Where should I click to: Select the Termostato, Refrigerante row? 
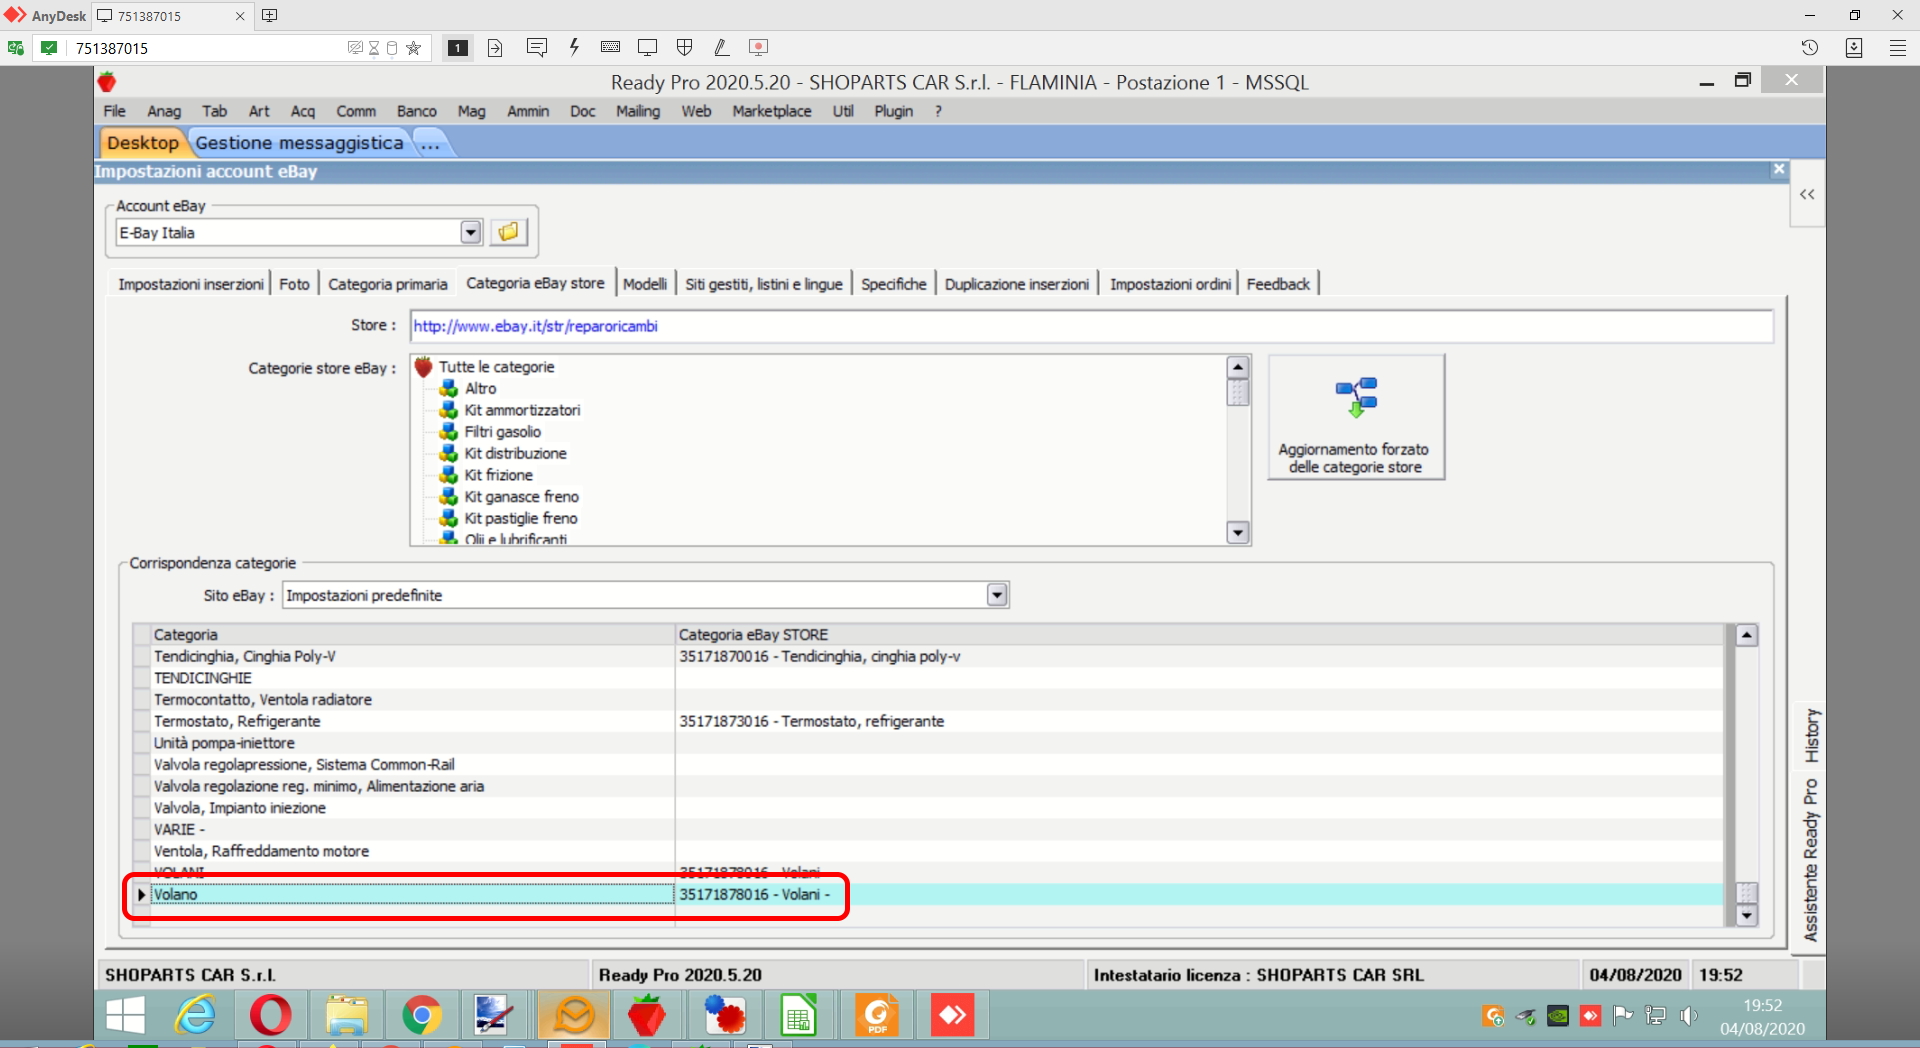tap(929, 721)
